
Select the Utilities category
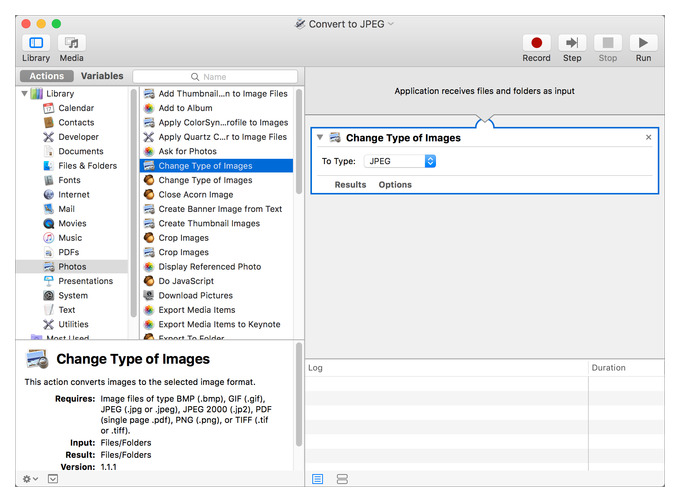[x=73, y=324]
